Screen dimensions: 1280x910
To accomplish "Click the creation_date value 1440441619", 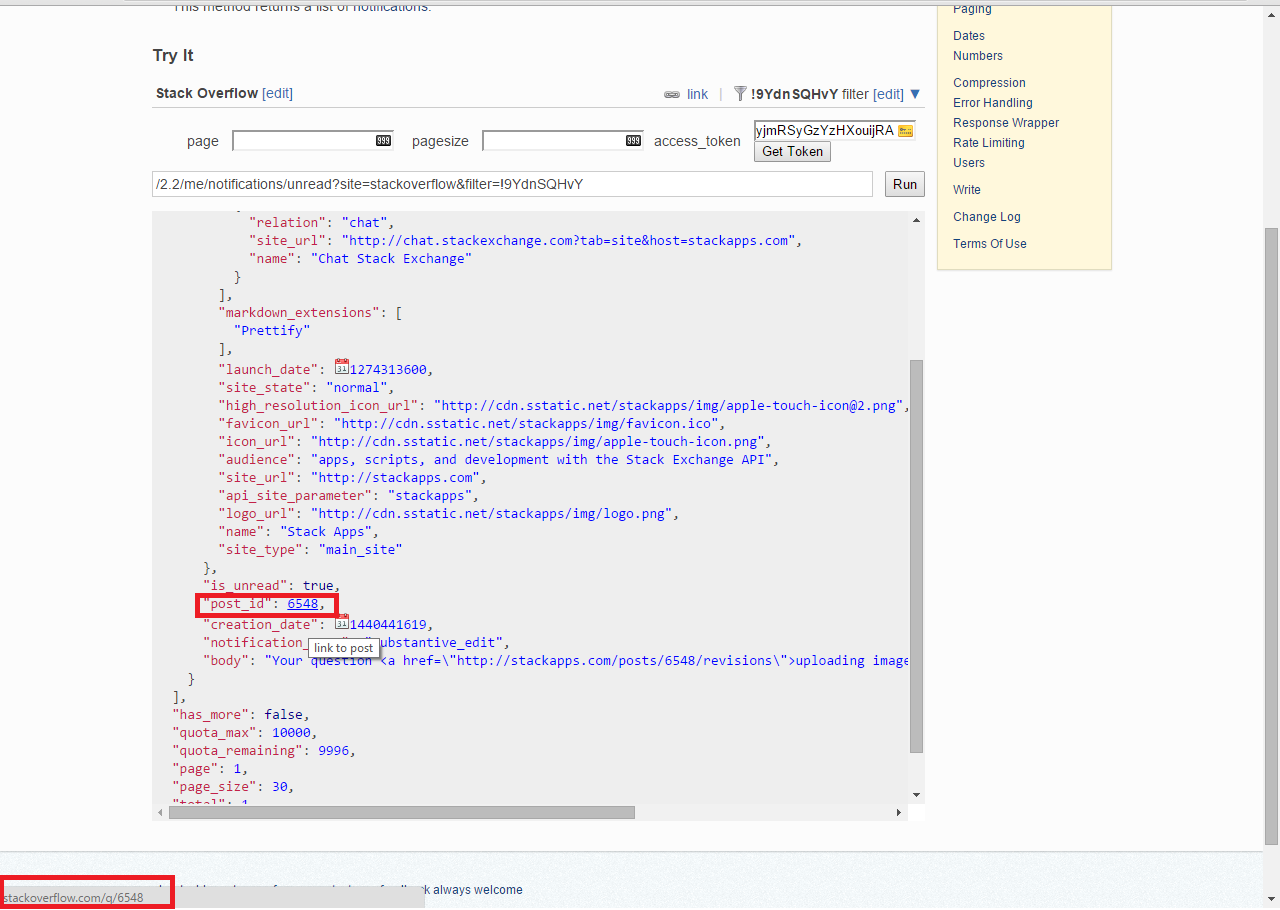I will [389, 624].
